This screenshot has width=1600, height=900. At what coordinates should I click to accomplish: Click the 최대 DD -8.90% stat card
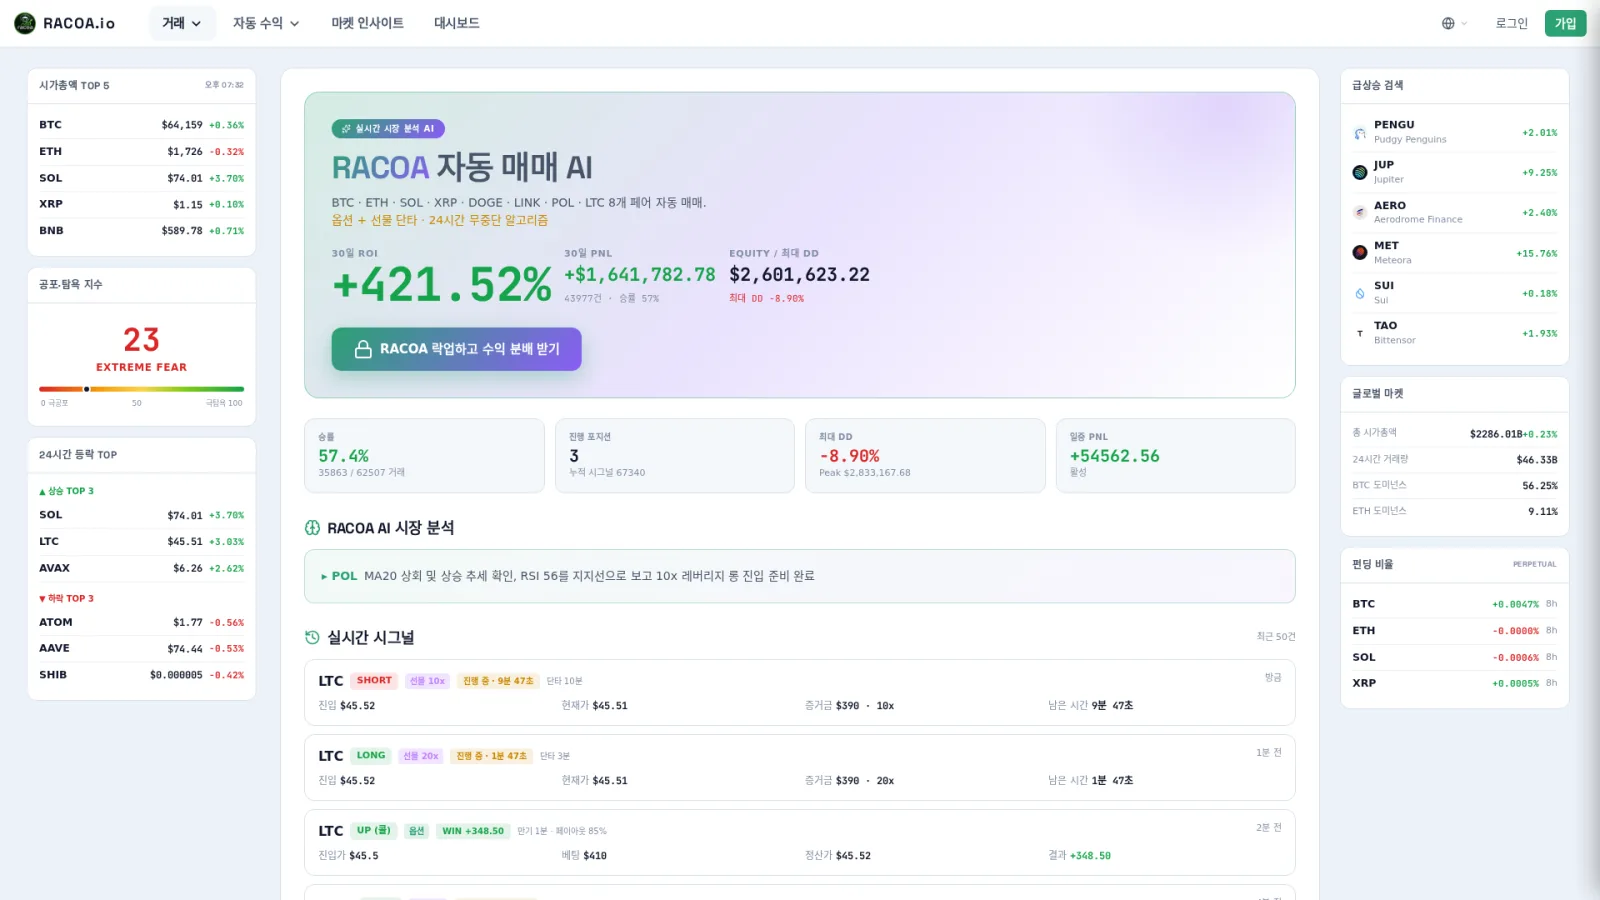[x=925, y=456]
